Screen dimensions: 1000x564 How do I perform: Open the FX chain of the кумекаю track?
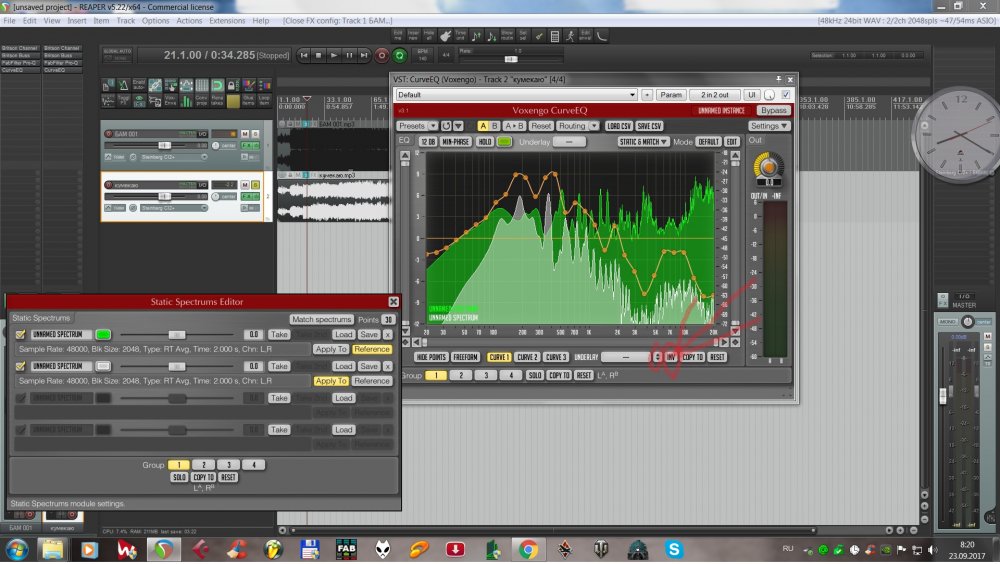[x=246, y=197]
